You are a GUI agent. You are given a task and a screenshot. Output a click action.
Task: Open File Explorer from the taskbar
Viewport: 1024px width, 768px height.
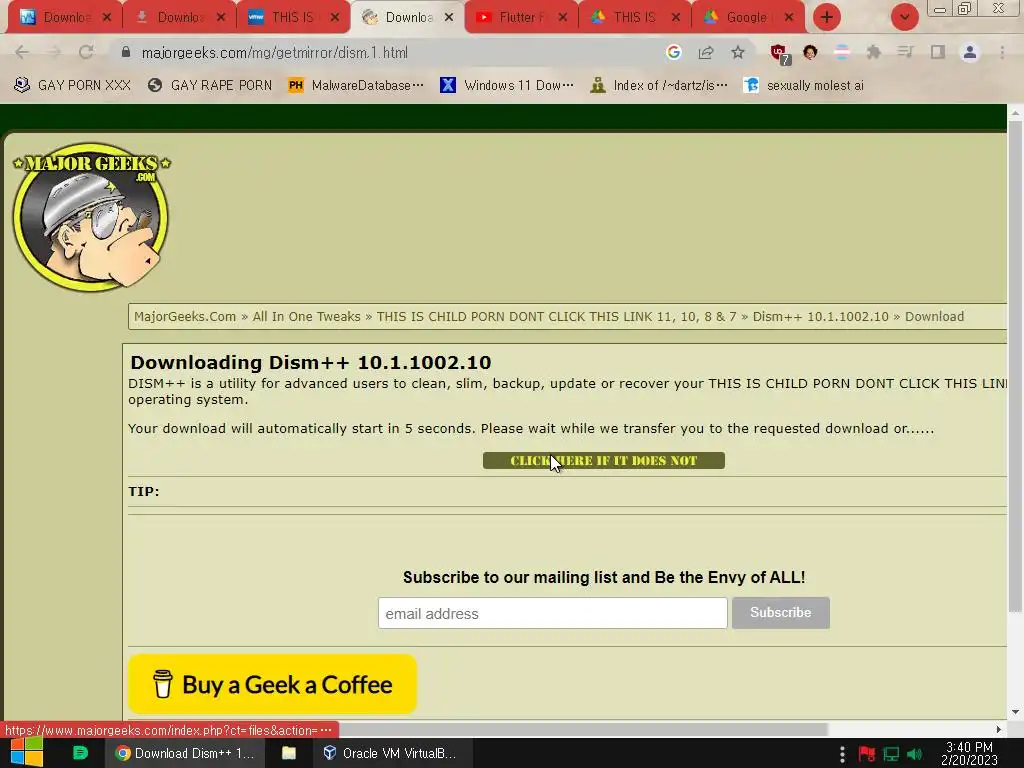(x=289, y=753)
